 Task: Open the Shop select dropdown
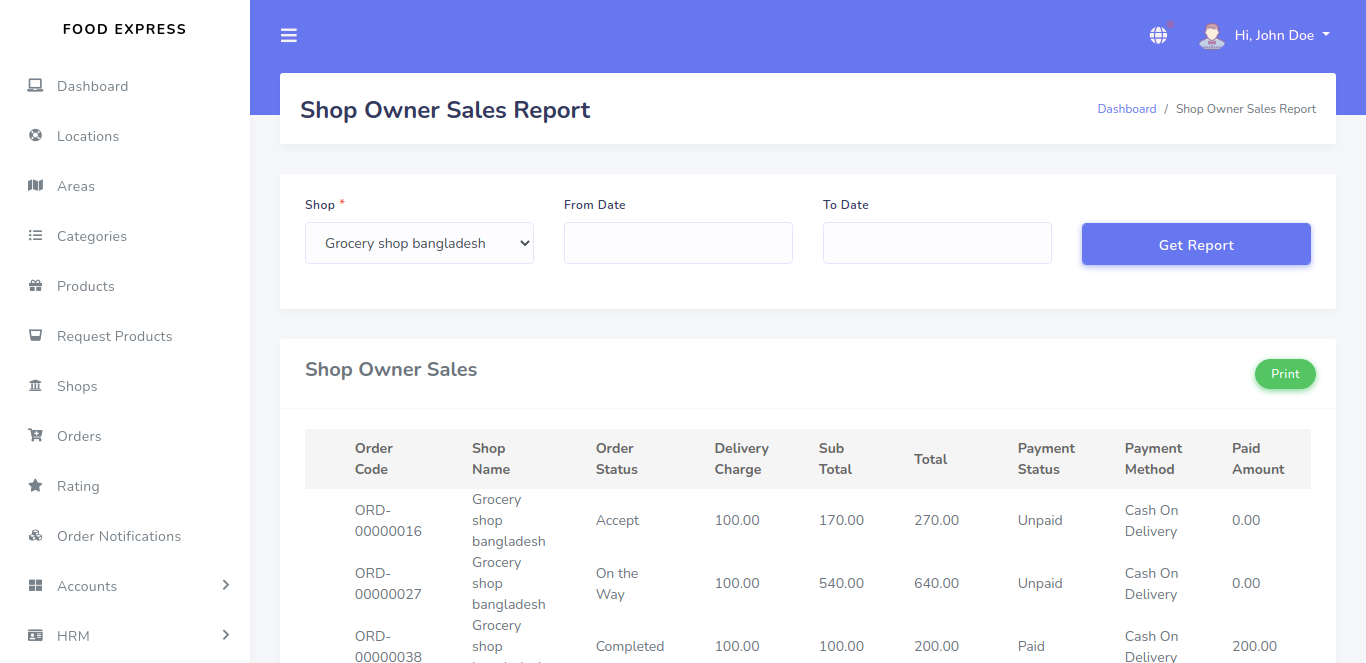coord(419,243)
